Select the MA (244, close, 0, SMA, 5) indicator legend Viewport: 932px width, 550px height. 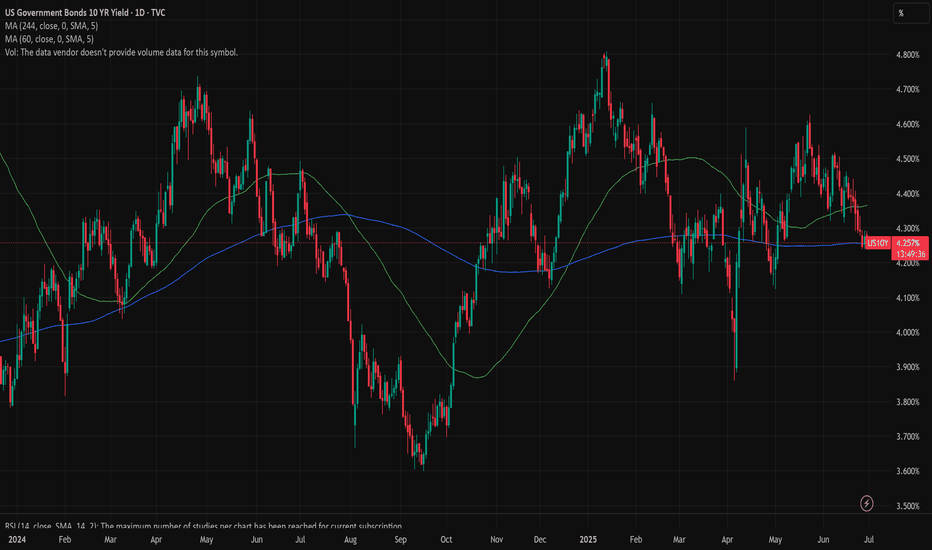(52, 26)
